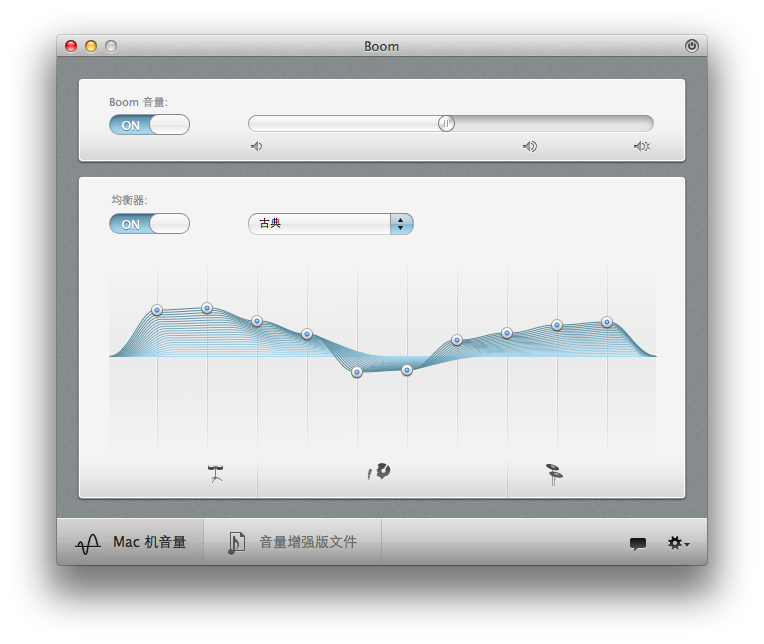764x644 pixels.
Task: Click the Boom 音量 label
Action: 138,102
